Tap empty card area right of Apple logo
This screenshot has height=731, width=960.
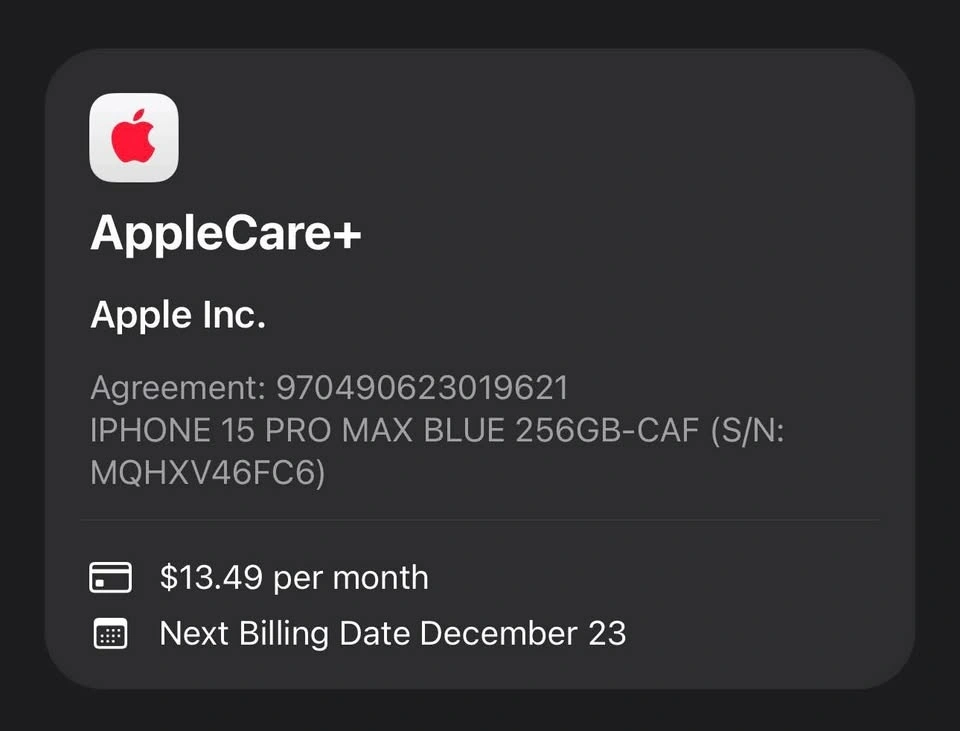tap(540, 138)
